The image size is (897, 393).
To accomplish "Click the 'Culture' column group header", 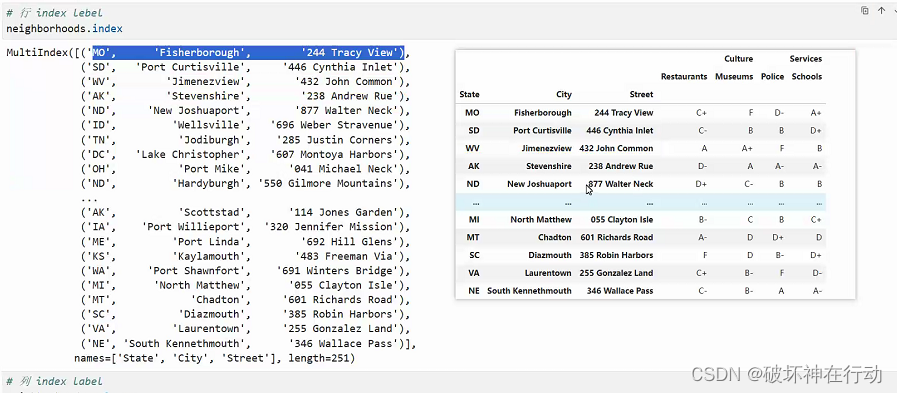I will click(738, 59).
